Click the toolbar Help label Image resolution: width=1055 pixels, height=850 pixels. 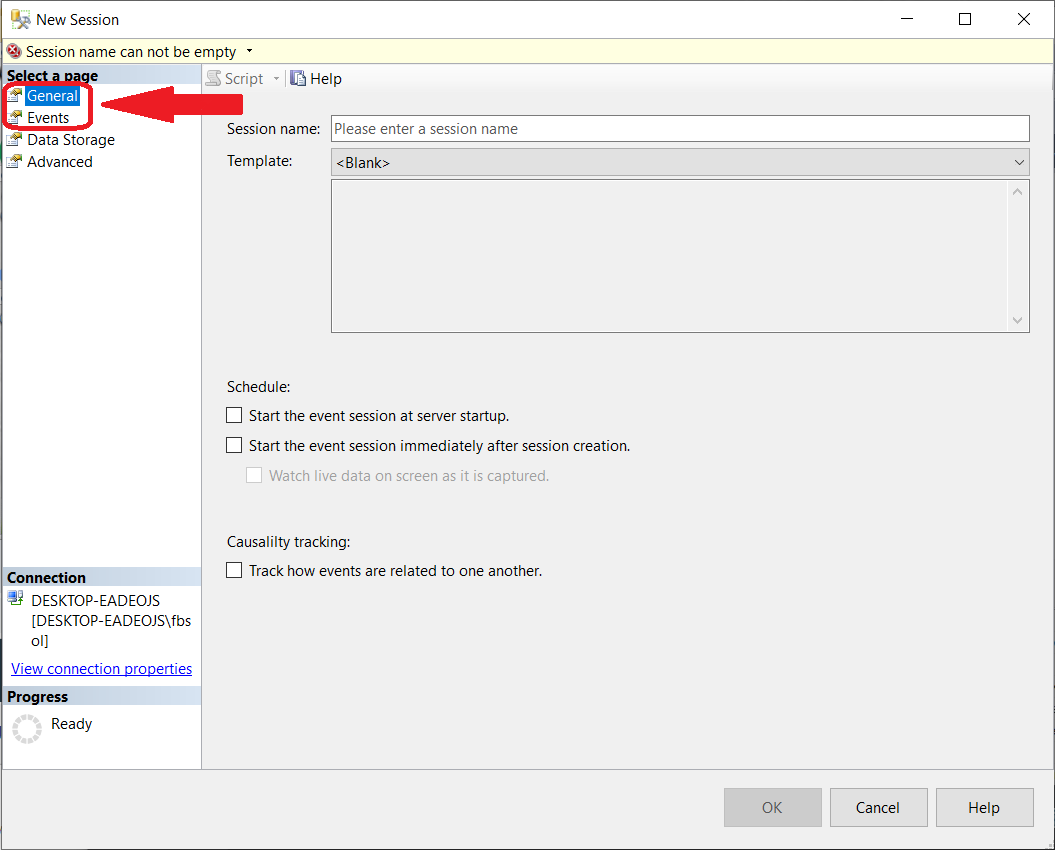[x=326, y=79]
